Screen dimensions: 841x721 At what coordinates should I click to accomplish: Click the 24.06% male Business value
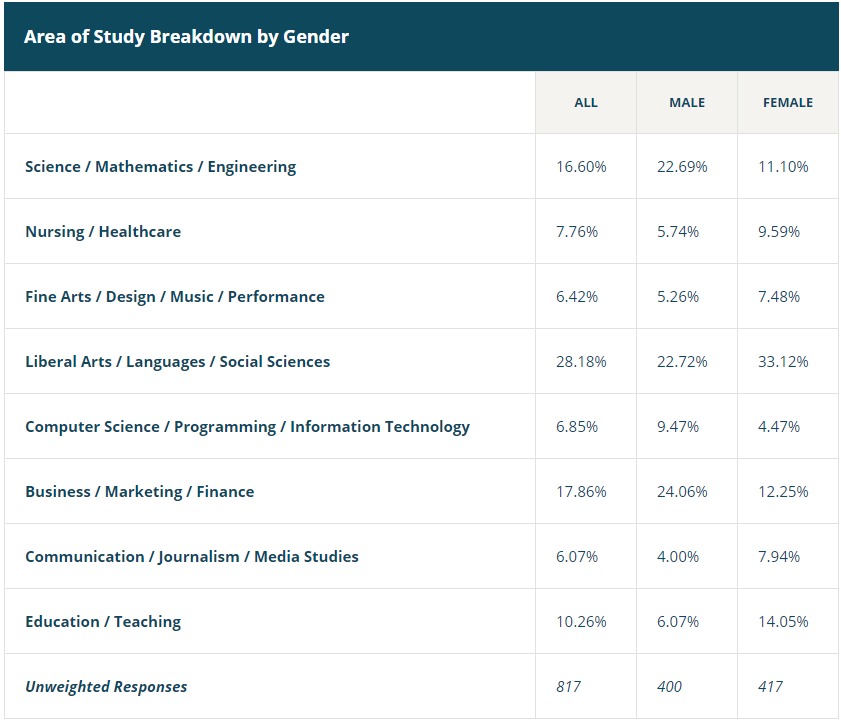(x=682, y=492)
